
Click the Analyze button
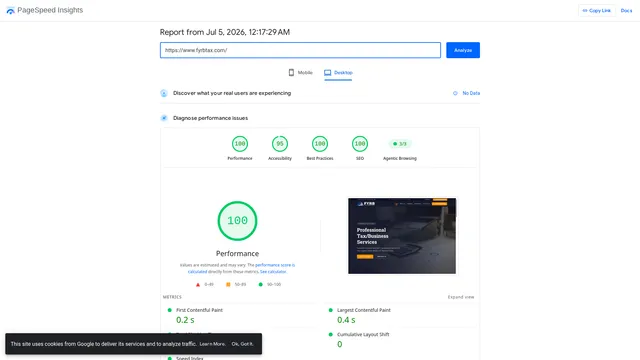[462, 50]
